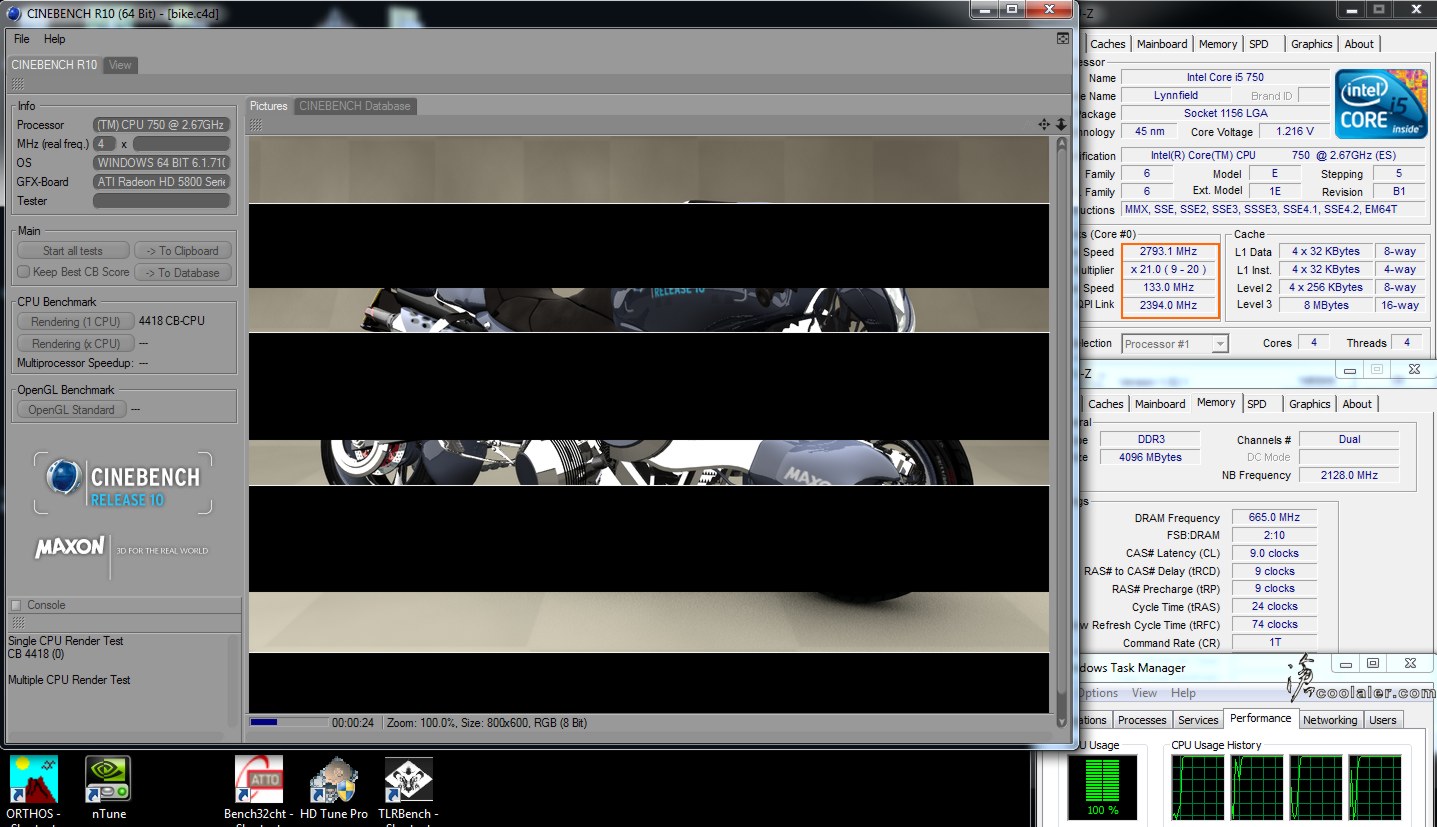Click the '00:00:24' elapsed time

click(353, 723)
